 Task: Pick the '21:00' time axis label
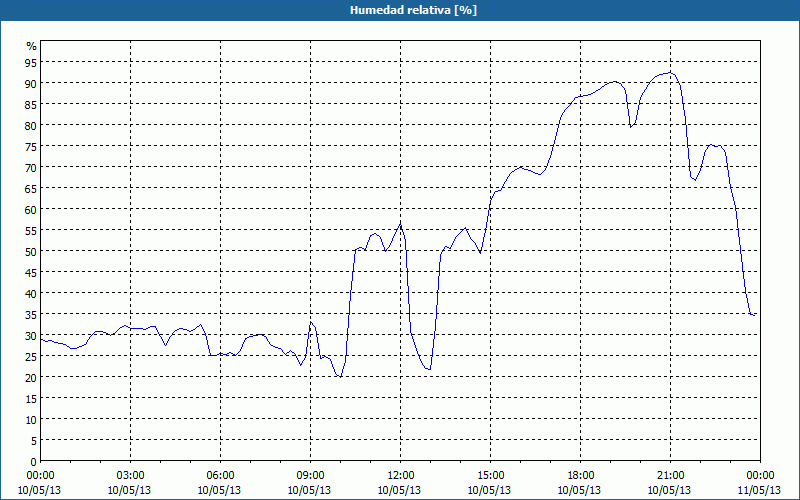[x=670, y=476]
